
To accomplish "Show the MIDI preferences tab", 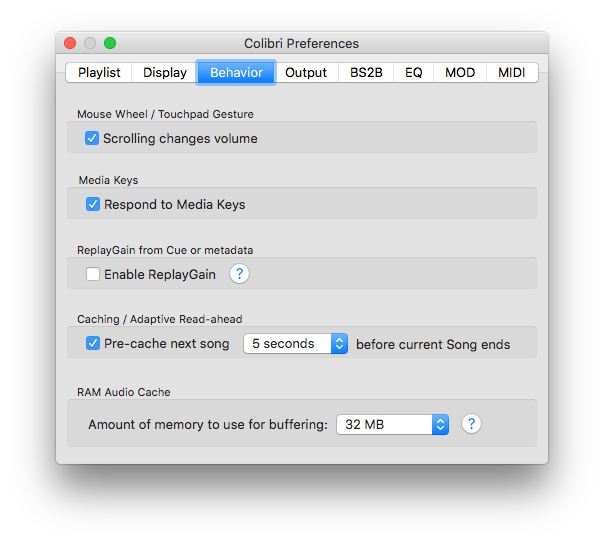I will coord(512,72).
